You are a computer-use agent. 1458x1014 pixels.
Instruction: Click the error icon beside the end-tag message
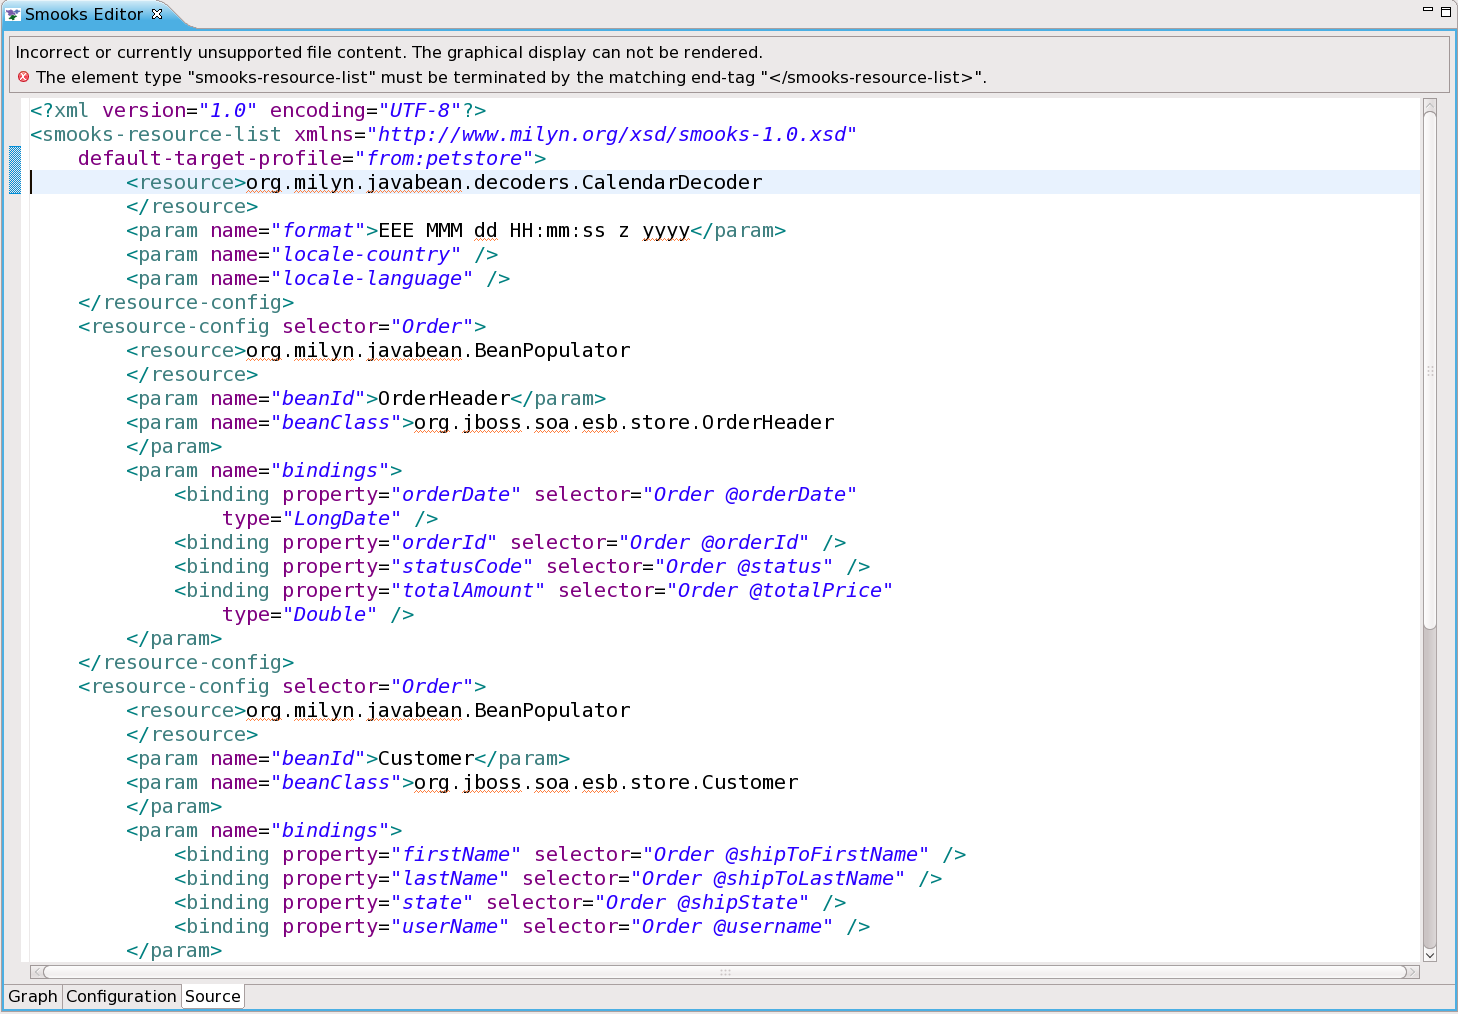click(x=23, y=77)
